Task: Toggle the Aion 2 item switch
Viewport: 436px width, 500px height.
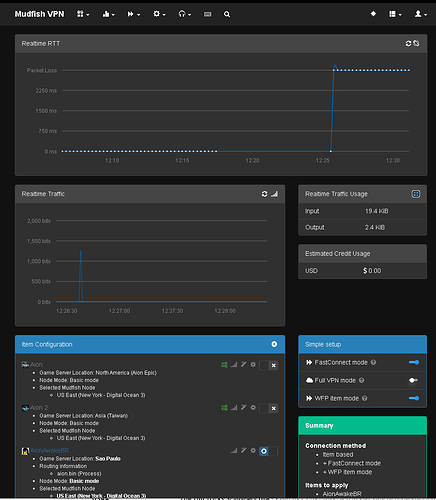Action: point(268,408)
